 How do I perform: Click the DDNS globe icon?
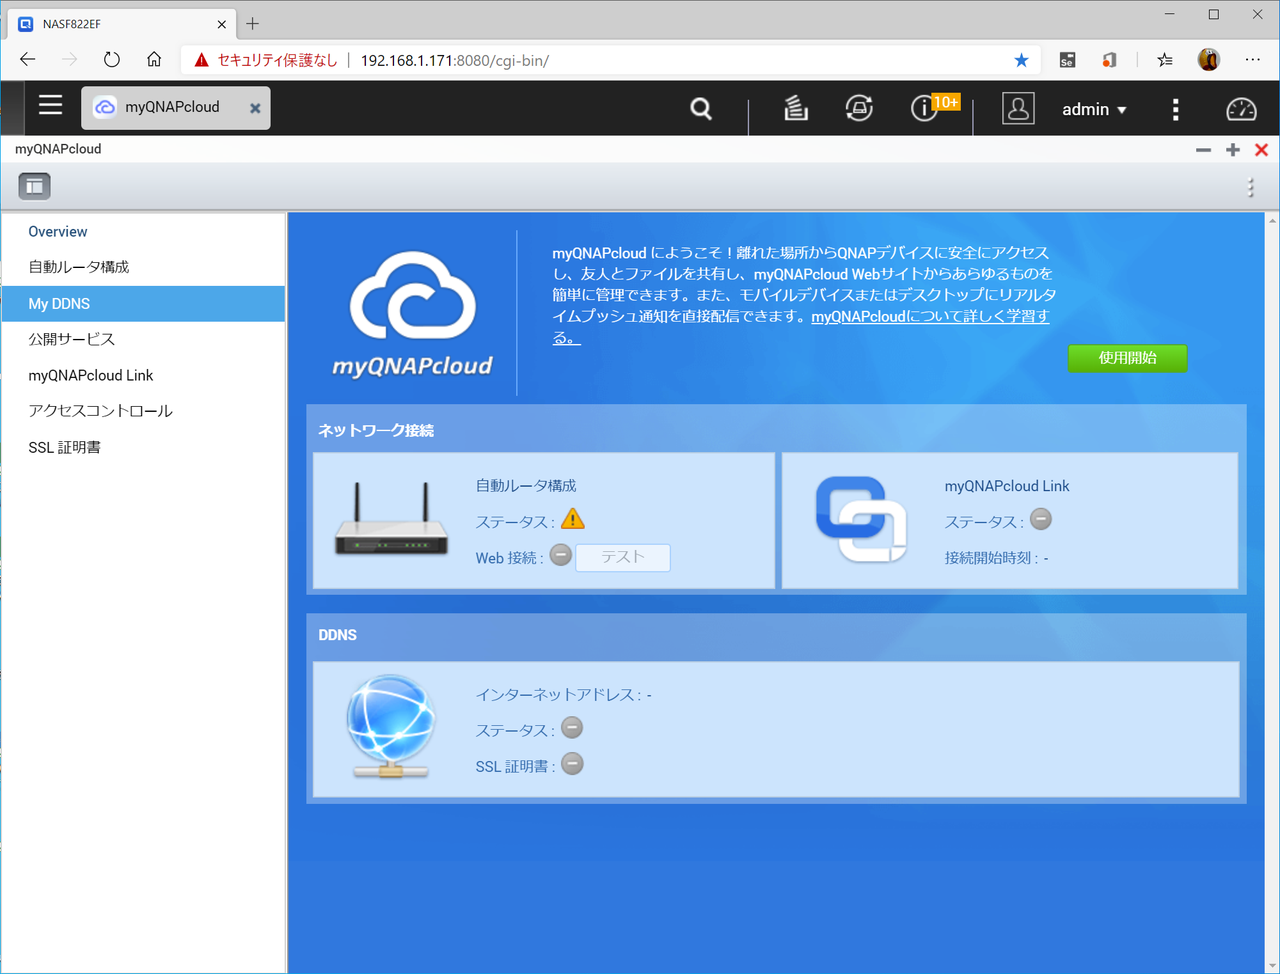pyautogui.click(x=390, y=727)
